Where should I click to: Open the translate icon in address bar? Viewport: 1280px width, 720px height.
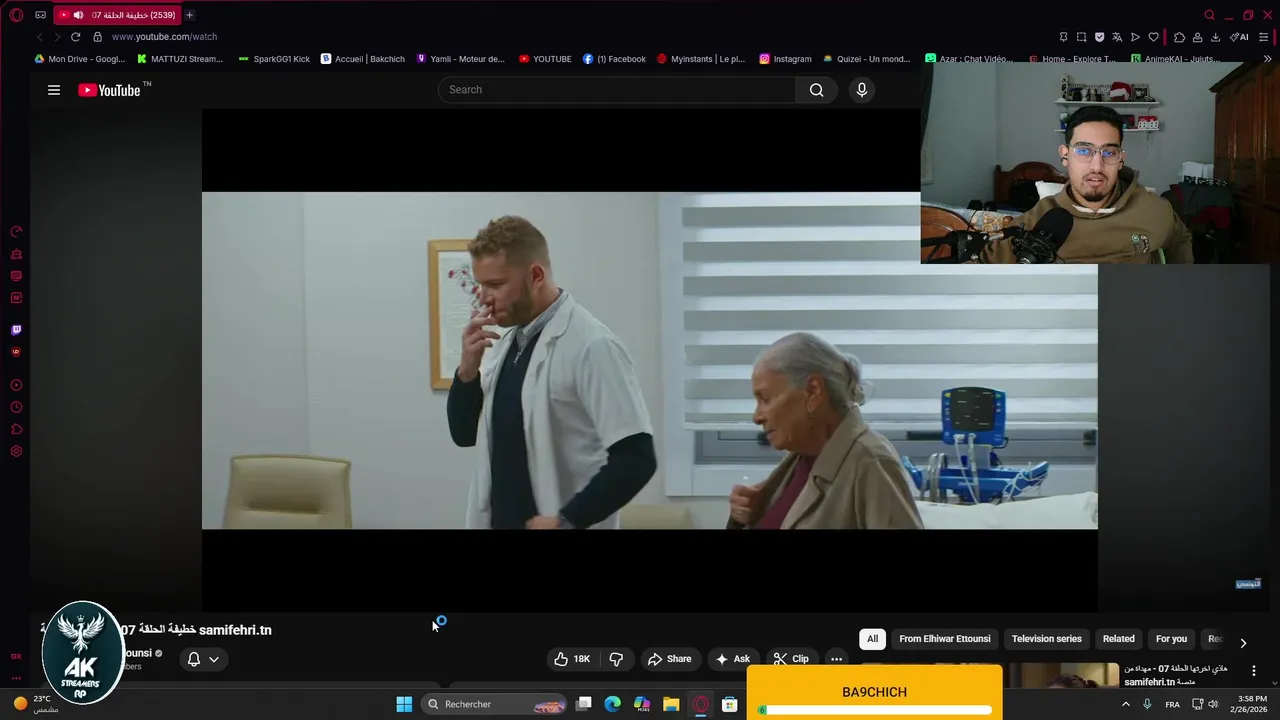[x=1117, y=37]
